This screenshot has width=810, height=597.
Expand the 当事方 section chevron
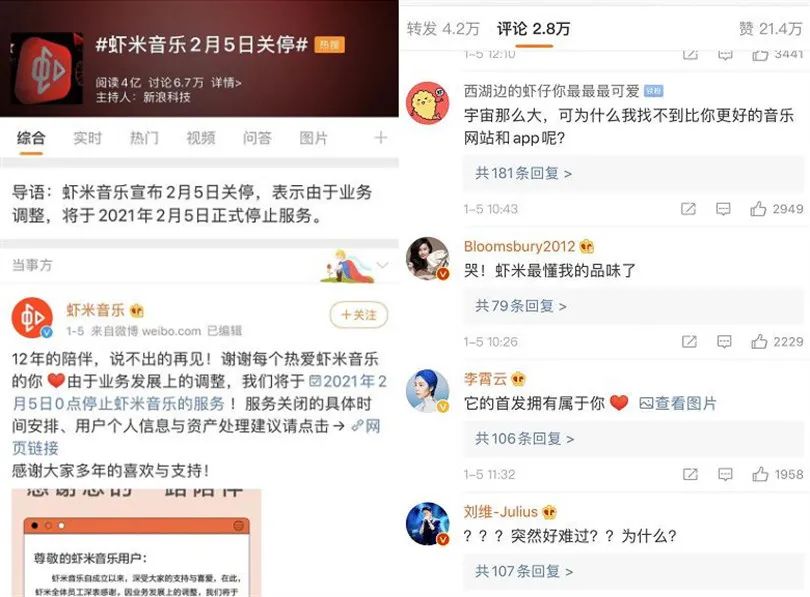click(x=383, y=265)
